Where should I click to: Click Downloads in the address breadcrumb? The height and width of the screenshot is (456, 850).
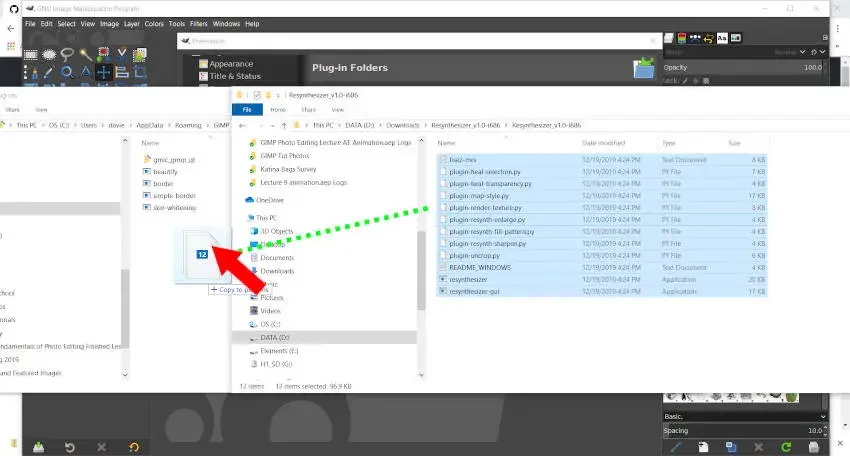pyautogui.click(x=403, y=125)
